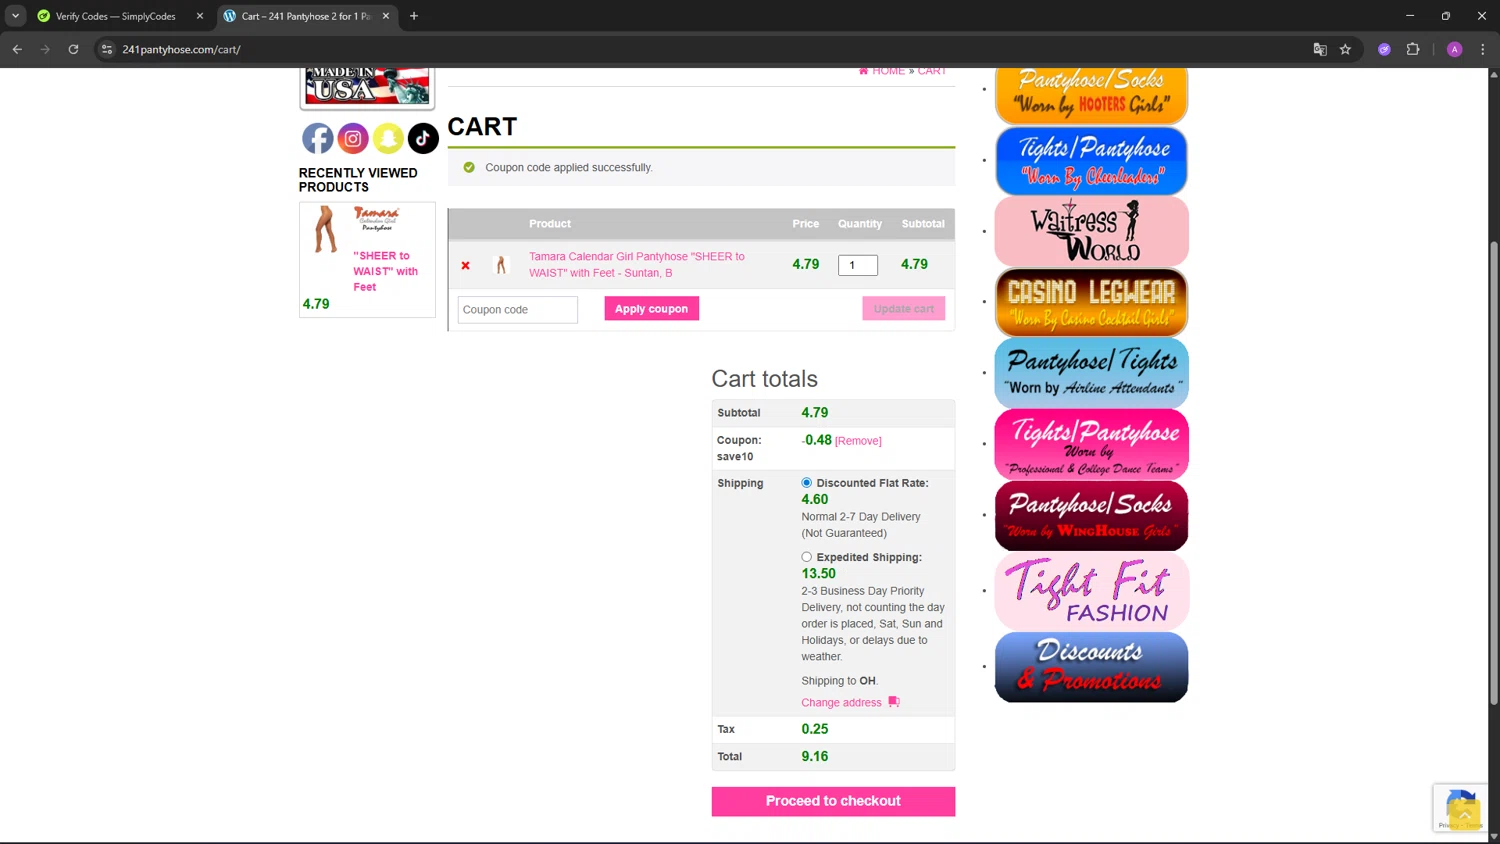Open the browser extensions puzzle icon
Screen dimensions: 1500x844
[1413, 49]
